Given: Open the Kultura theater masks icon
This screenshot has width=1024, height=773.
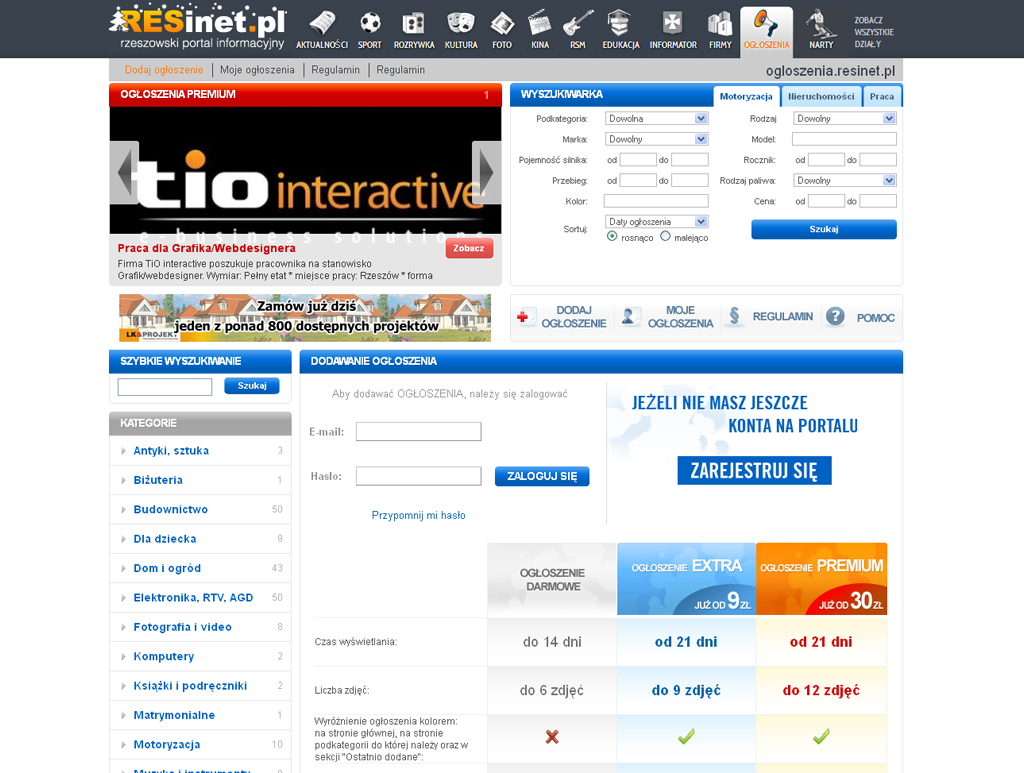Looking at the screenshot, I should [x=460, y=24].
